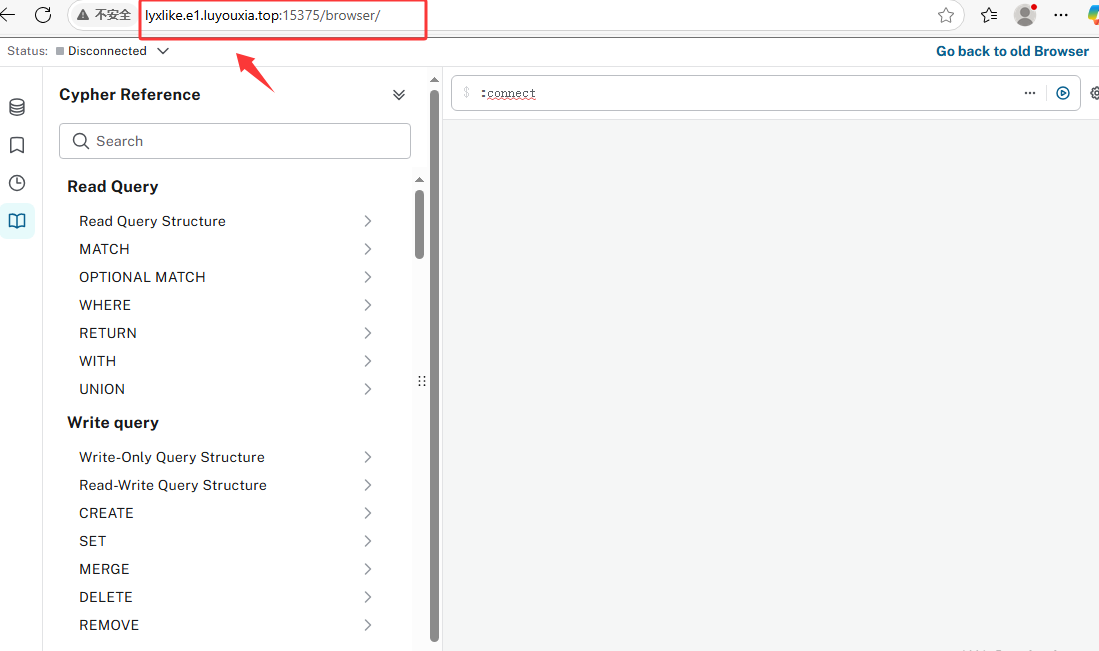Bookmark this page with the star icon
This screenshot has height=651, width=1099.
(x=946, y=15)
